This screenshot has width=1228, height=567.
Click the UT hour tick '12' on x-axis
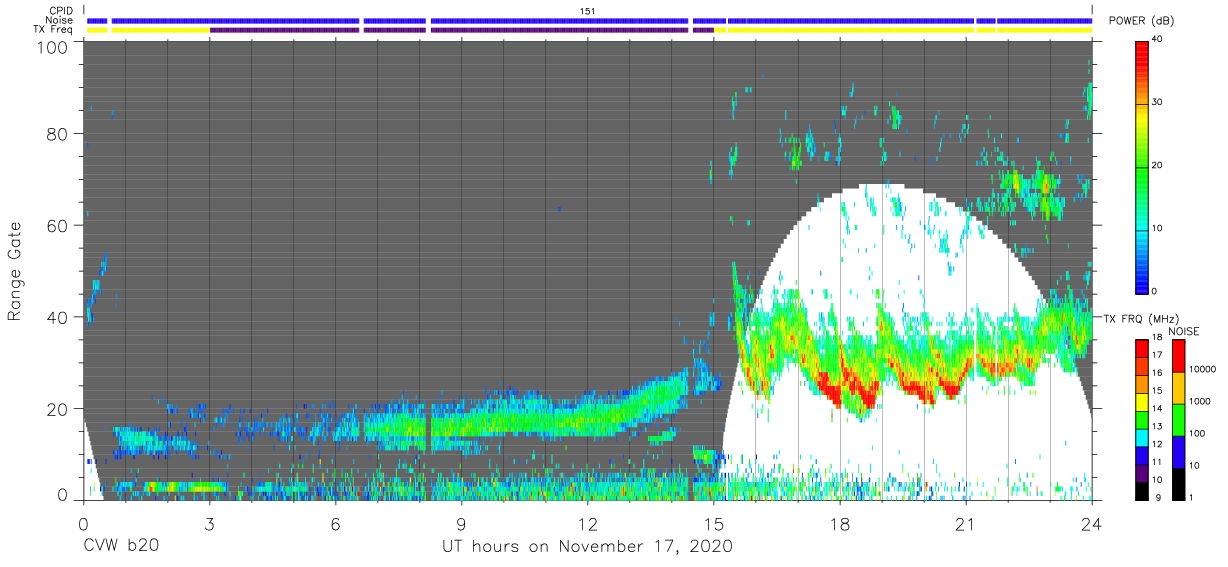[x=587, y=523]
